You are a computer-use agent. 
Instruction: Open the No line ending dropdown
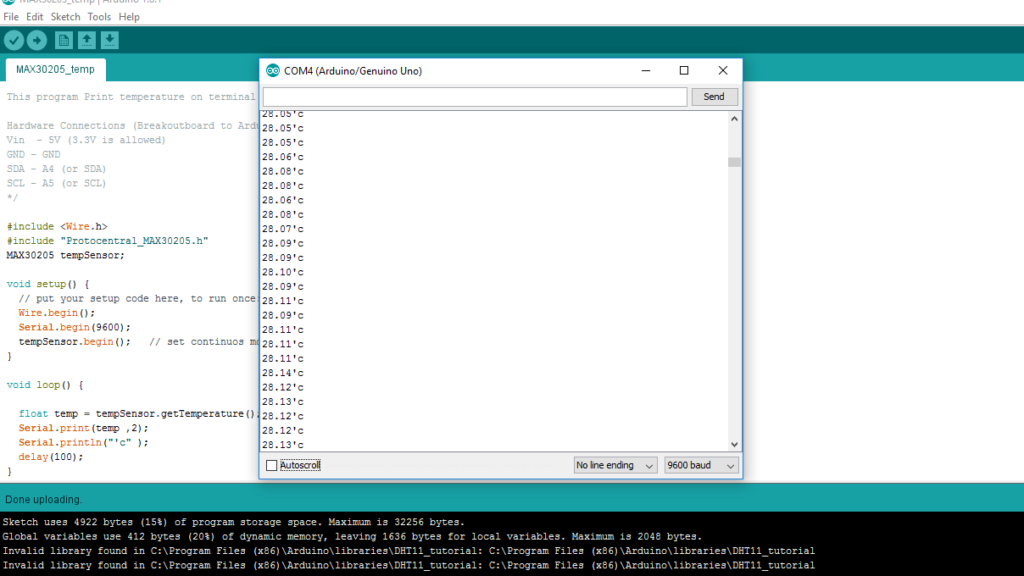coord(615,466)
